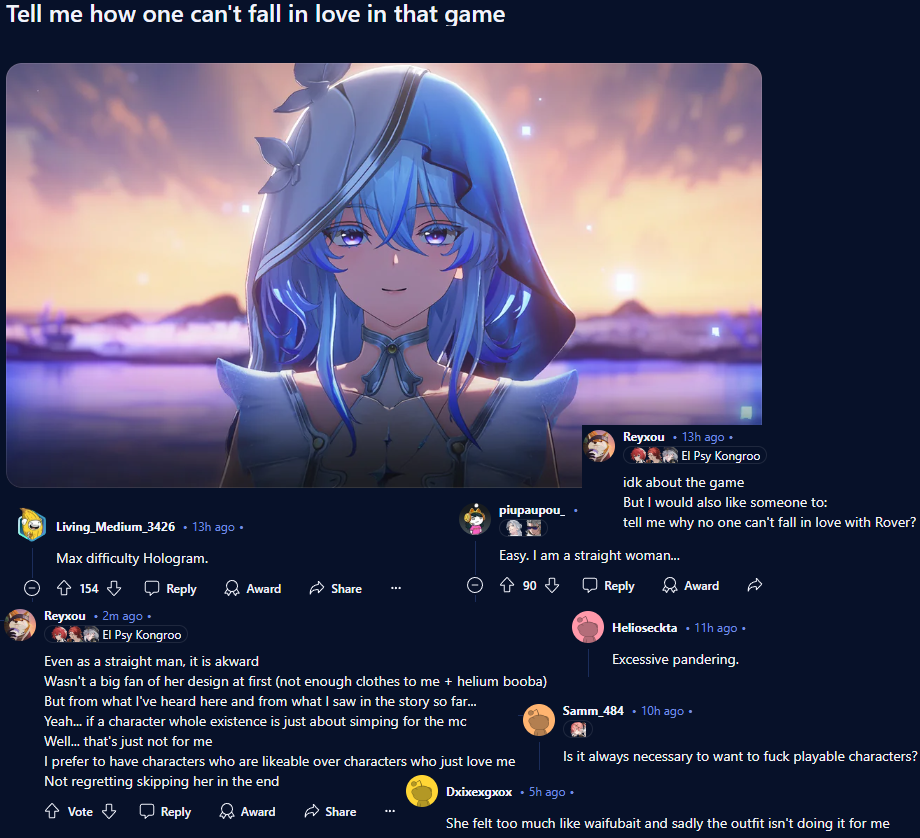
Task: Open Samm_484's user profile link
Action: (593, 711)
